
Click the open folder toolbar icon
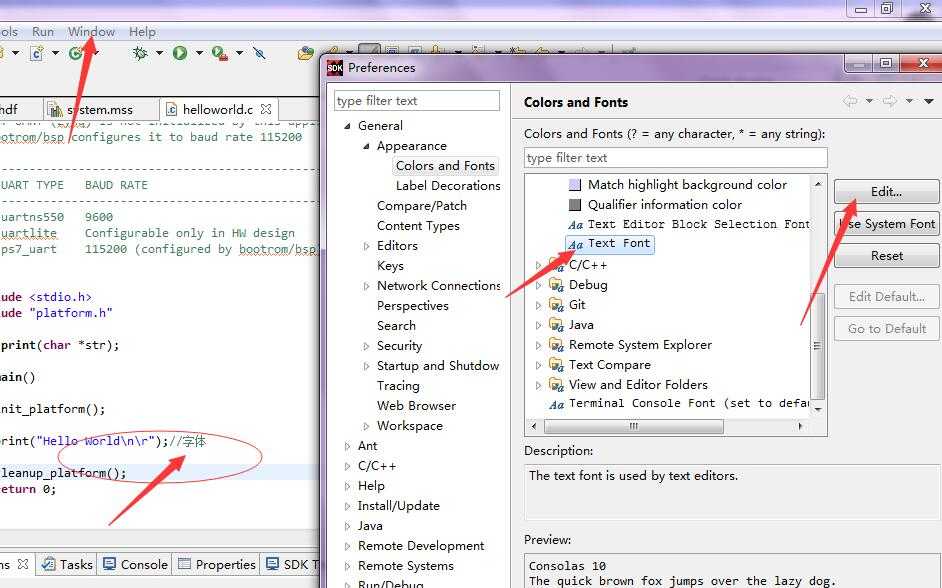click(306, 53)
